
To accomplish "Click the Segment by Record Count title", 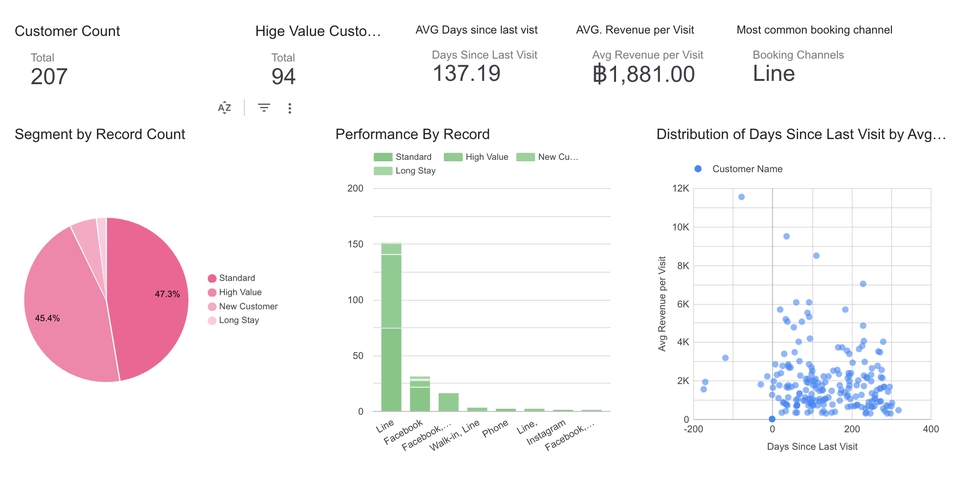I will 100,134.
